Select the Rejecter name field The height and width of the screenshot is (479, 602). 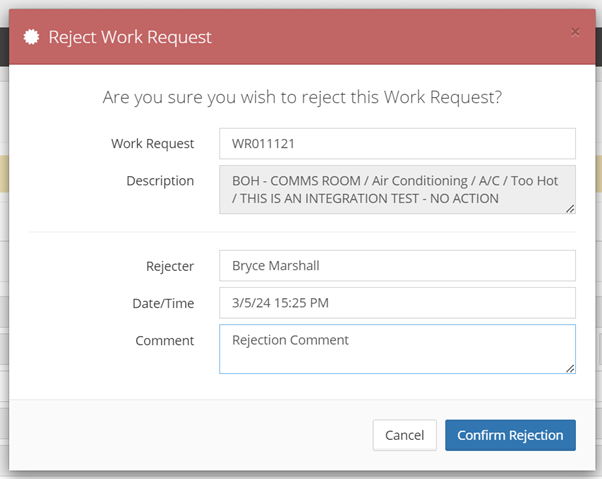(397, 265)
